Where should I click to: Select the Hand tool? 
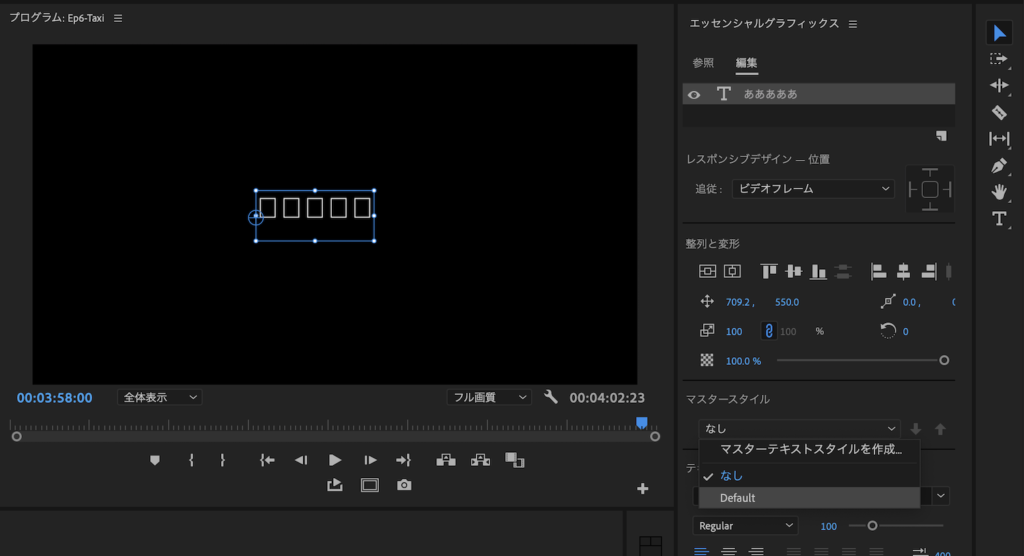998,192
